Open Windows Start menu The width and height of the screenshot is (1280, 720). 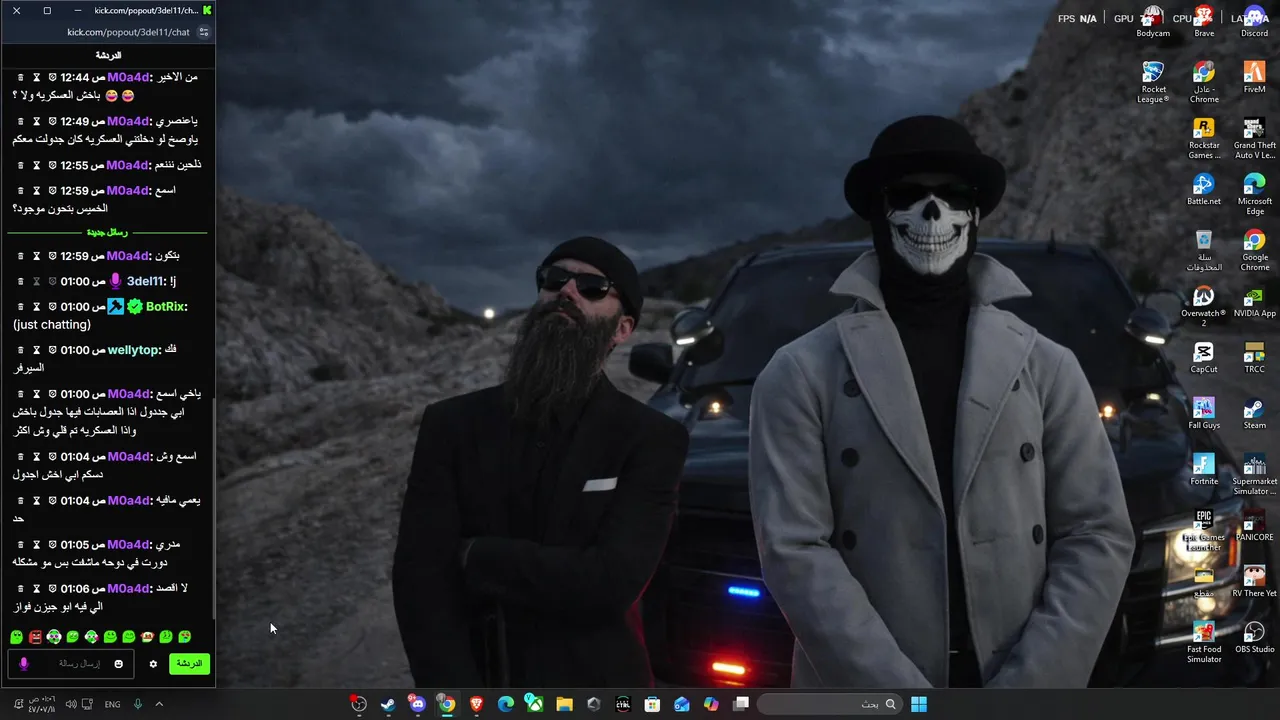pyautogui.click(x=918, y=704)
